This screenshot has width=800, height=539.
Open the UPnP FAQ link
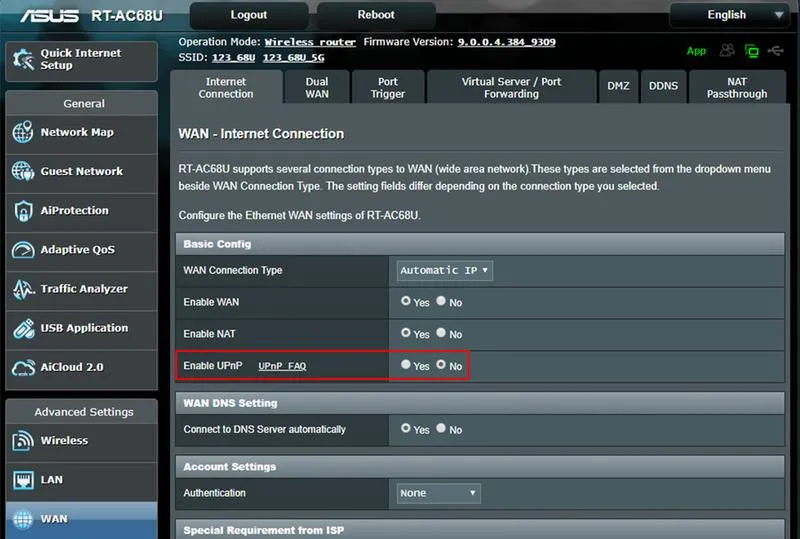coord(282,366)
